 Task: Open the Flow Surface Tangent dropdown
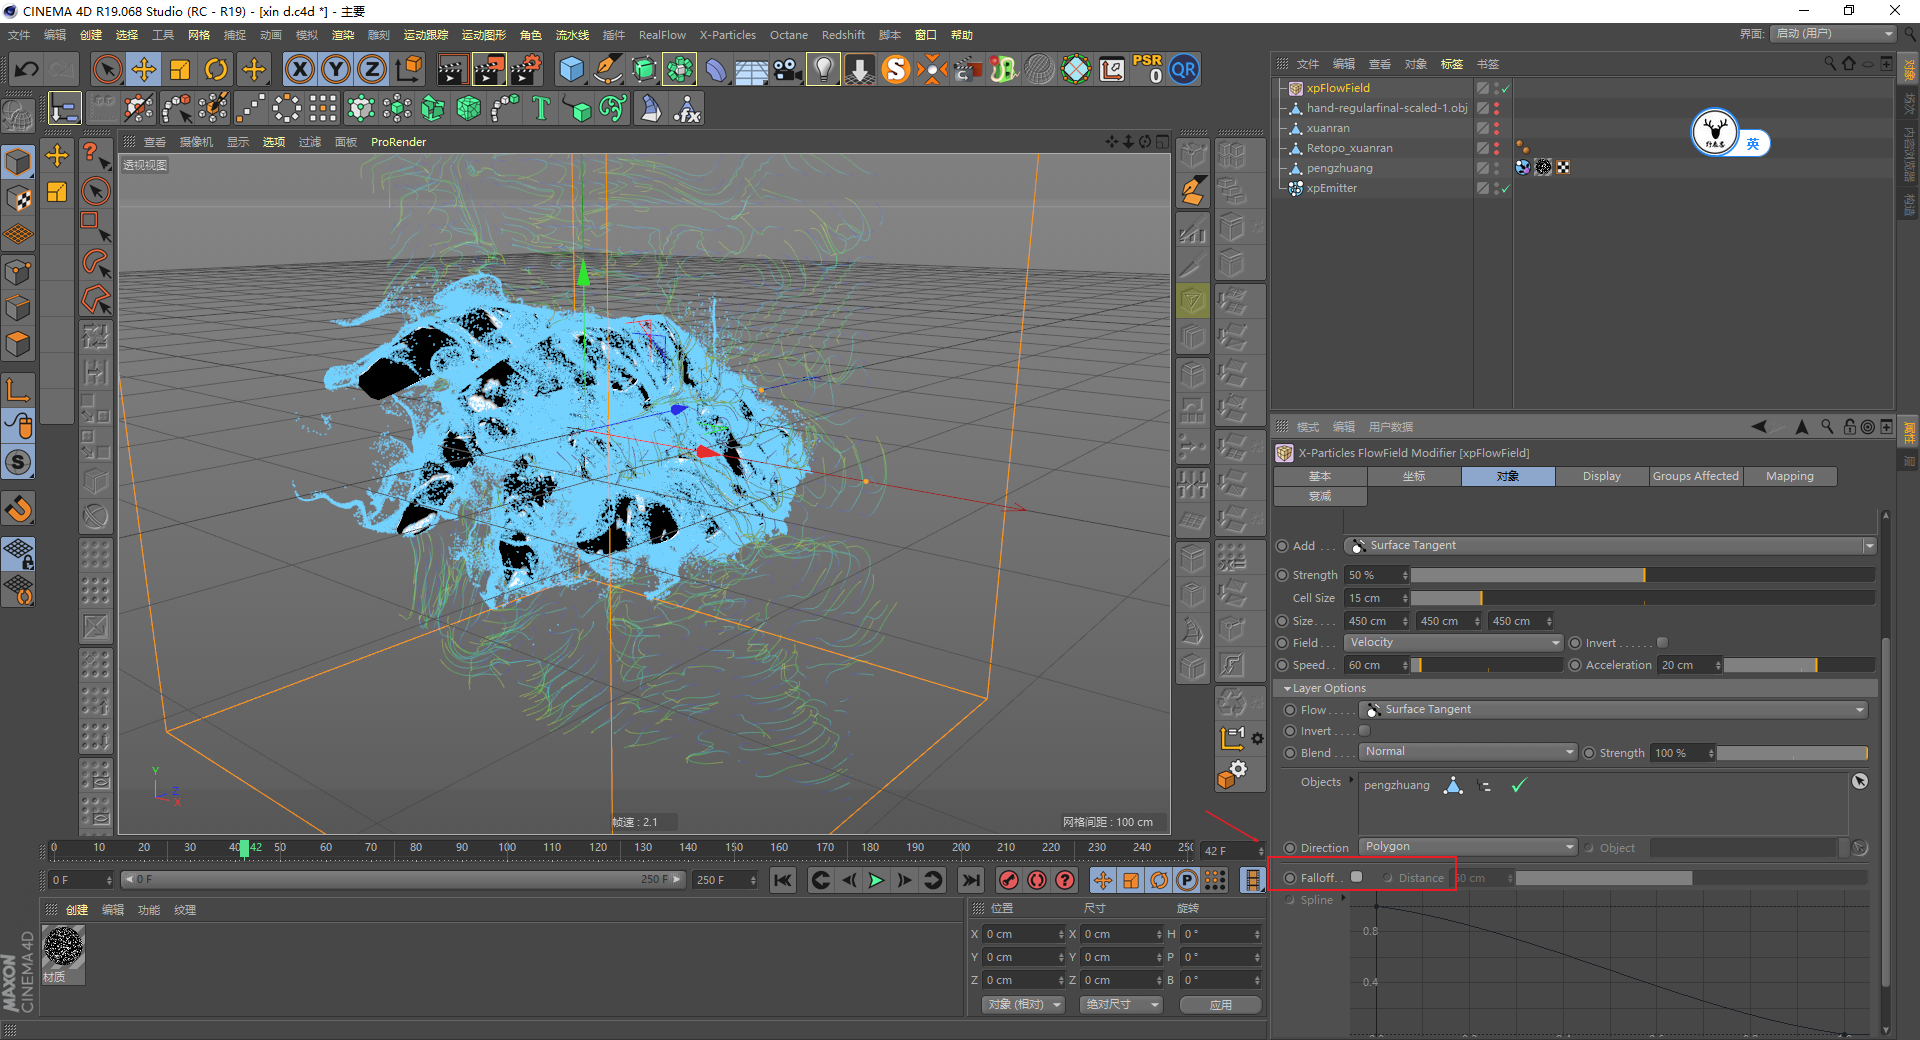(x=1613, y=710)
